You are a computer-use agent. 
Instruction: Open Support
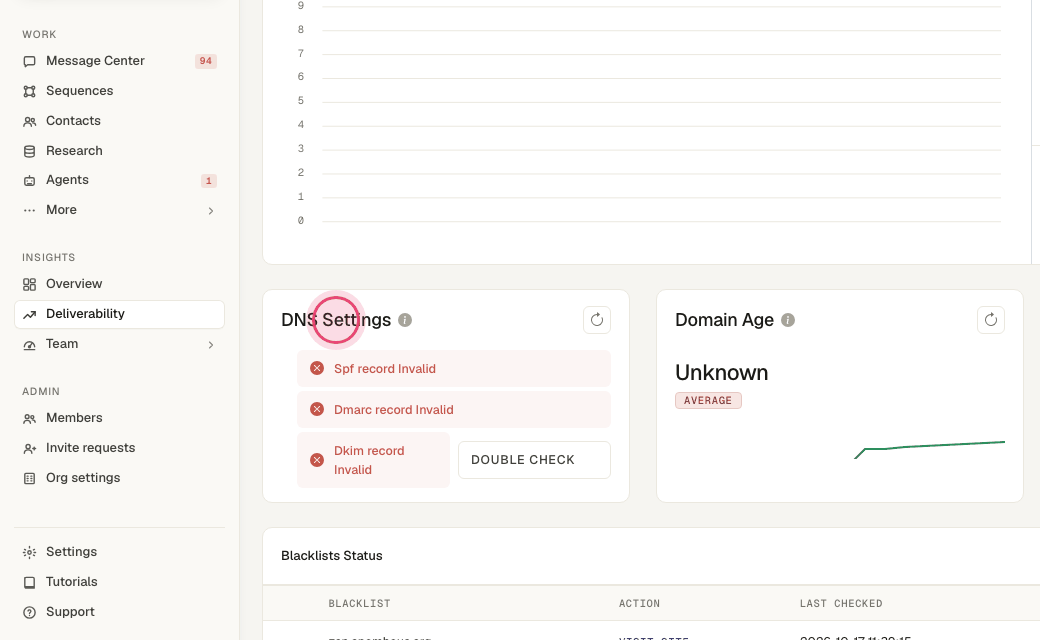(119, 611)
